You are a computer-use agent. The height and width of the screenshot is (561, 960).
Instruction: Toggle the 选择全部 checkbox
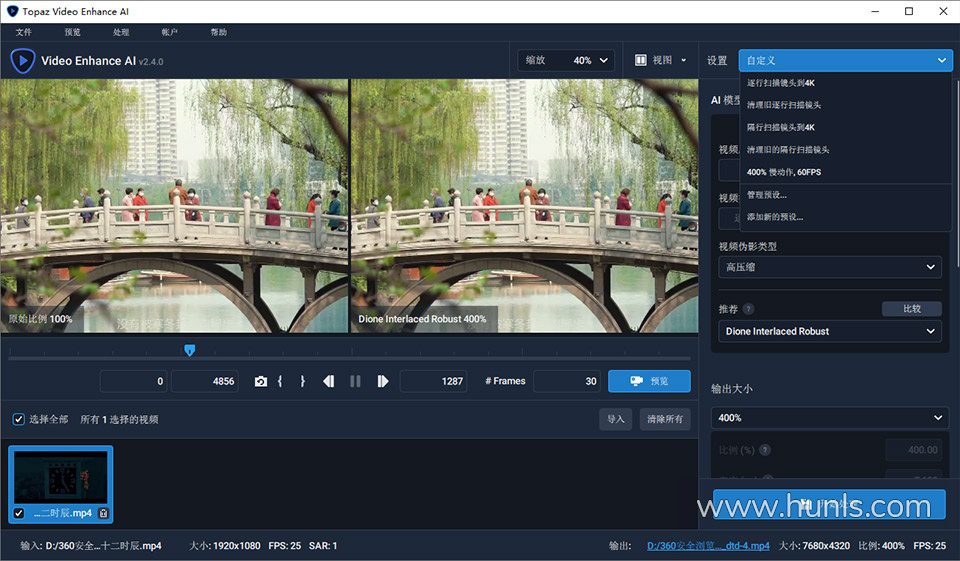click(x=18, y=419)
